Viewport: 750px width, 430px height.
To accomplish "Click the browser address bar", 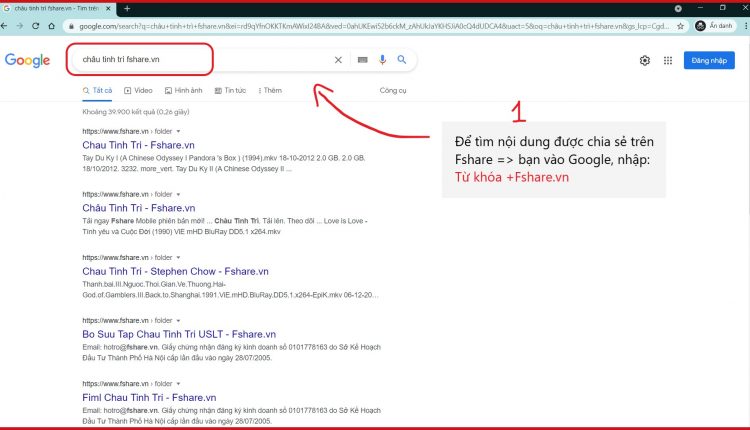I will (374, 26).
